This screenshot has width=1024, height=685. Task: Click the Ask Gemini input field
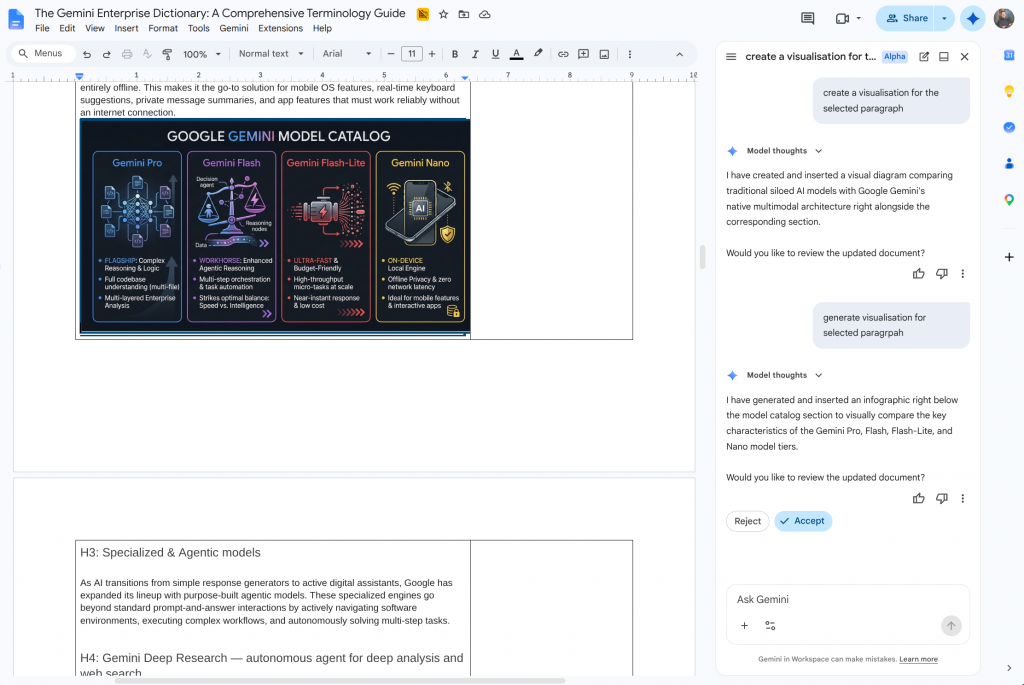pos(848,599)
